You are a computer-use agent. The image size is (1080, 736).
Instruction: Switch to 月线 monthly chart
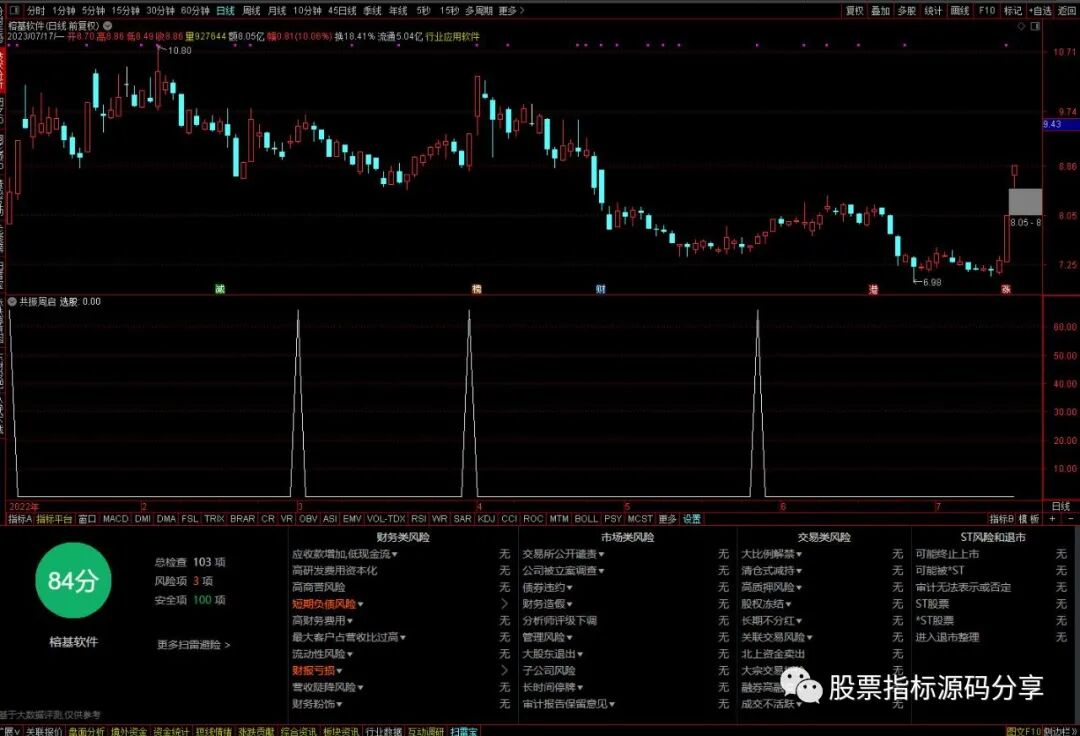277,10
